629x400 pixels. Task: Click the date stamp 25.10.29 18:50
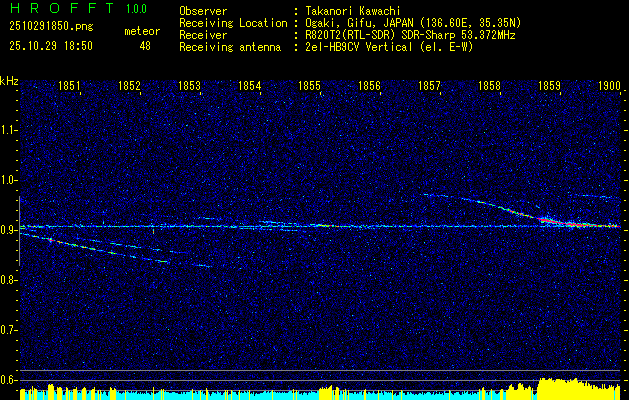(x=51, y=46)
